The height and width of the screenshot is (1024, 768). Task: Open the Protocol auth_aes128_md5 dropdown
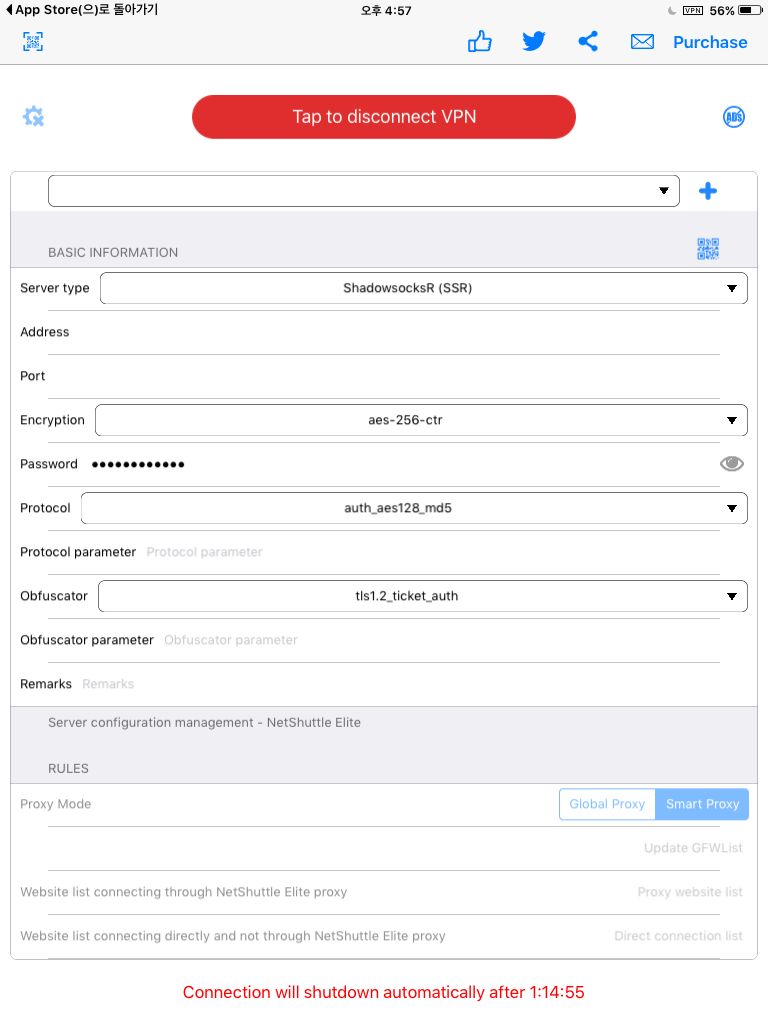pos(414,508)
